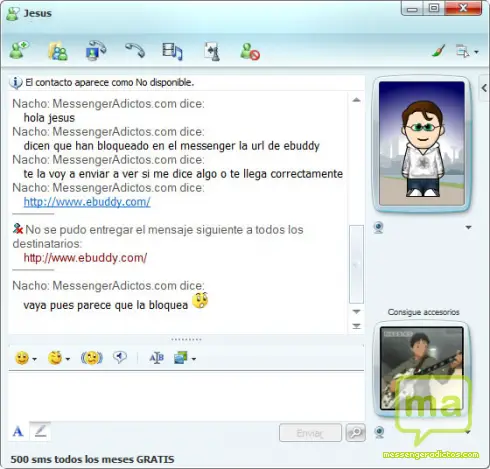Block this contact using the block icon
This screenshot has width=490, height=469.
[250, 52]
